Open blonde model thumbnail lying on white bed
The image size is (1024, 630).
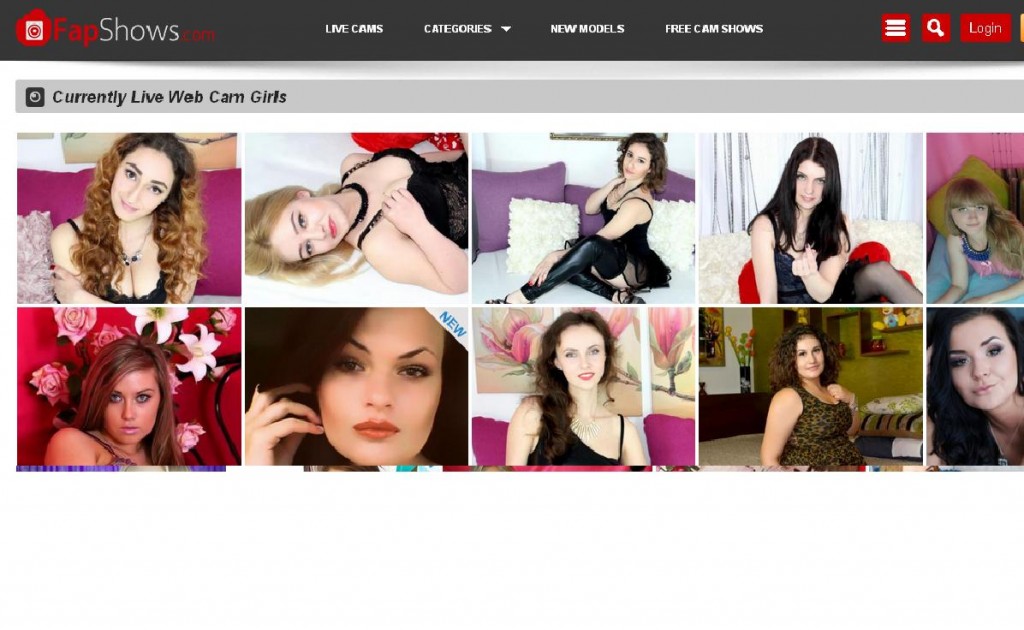[356, 218]
